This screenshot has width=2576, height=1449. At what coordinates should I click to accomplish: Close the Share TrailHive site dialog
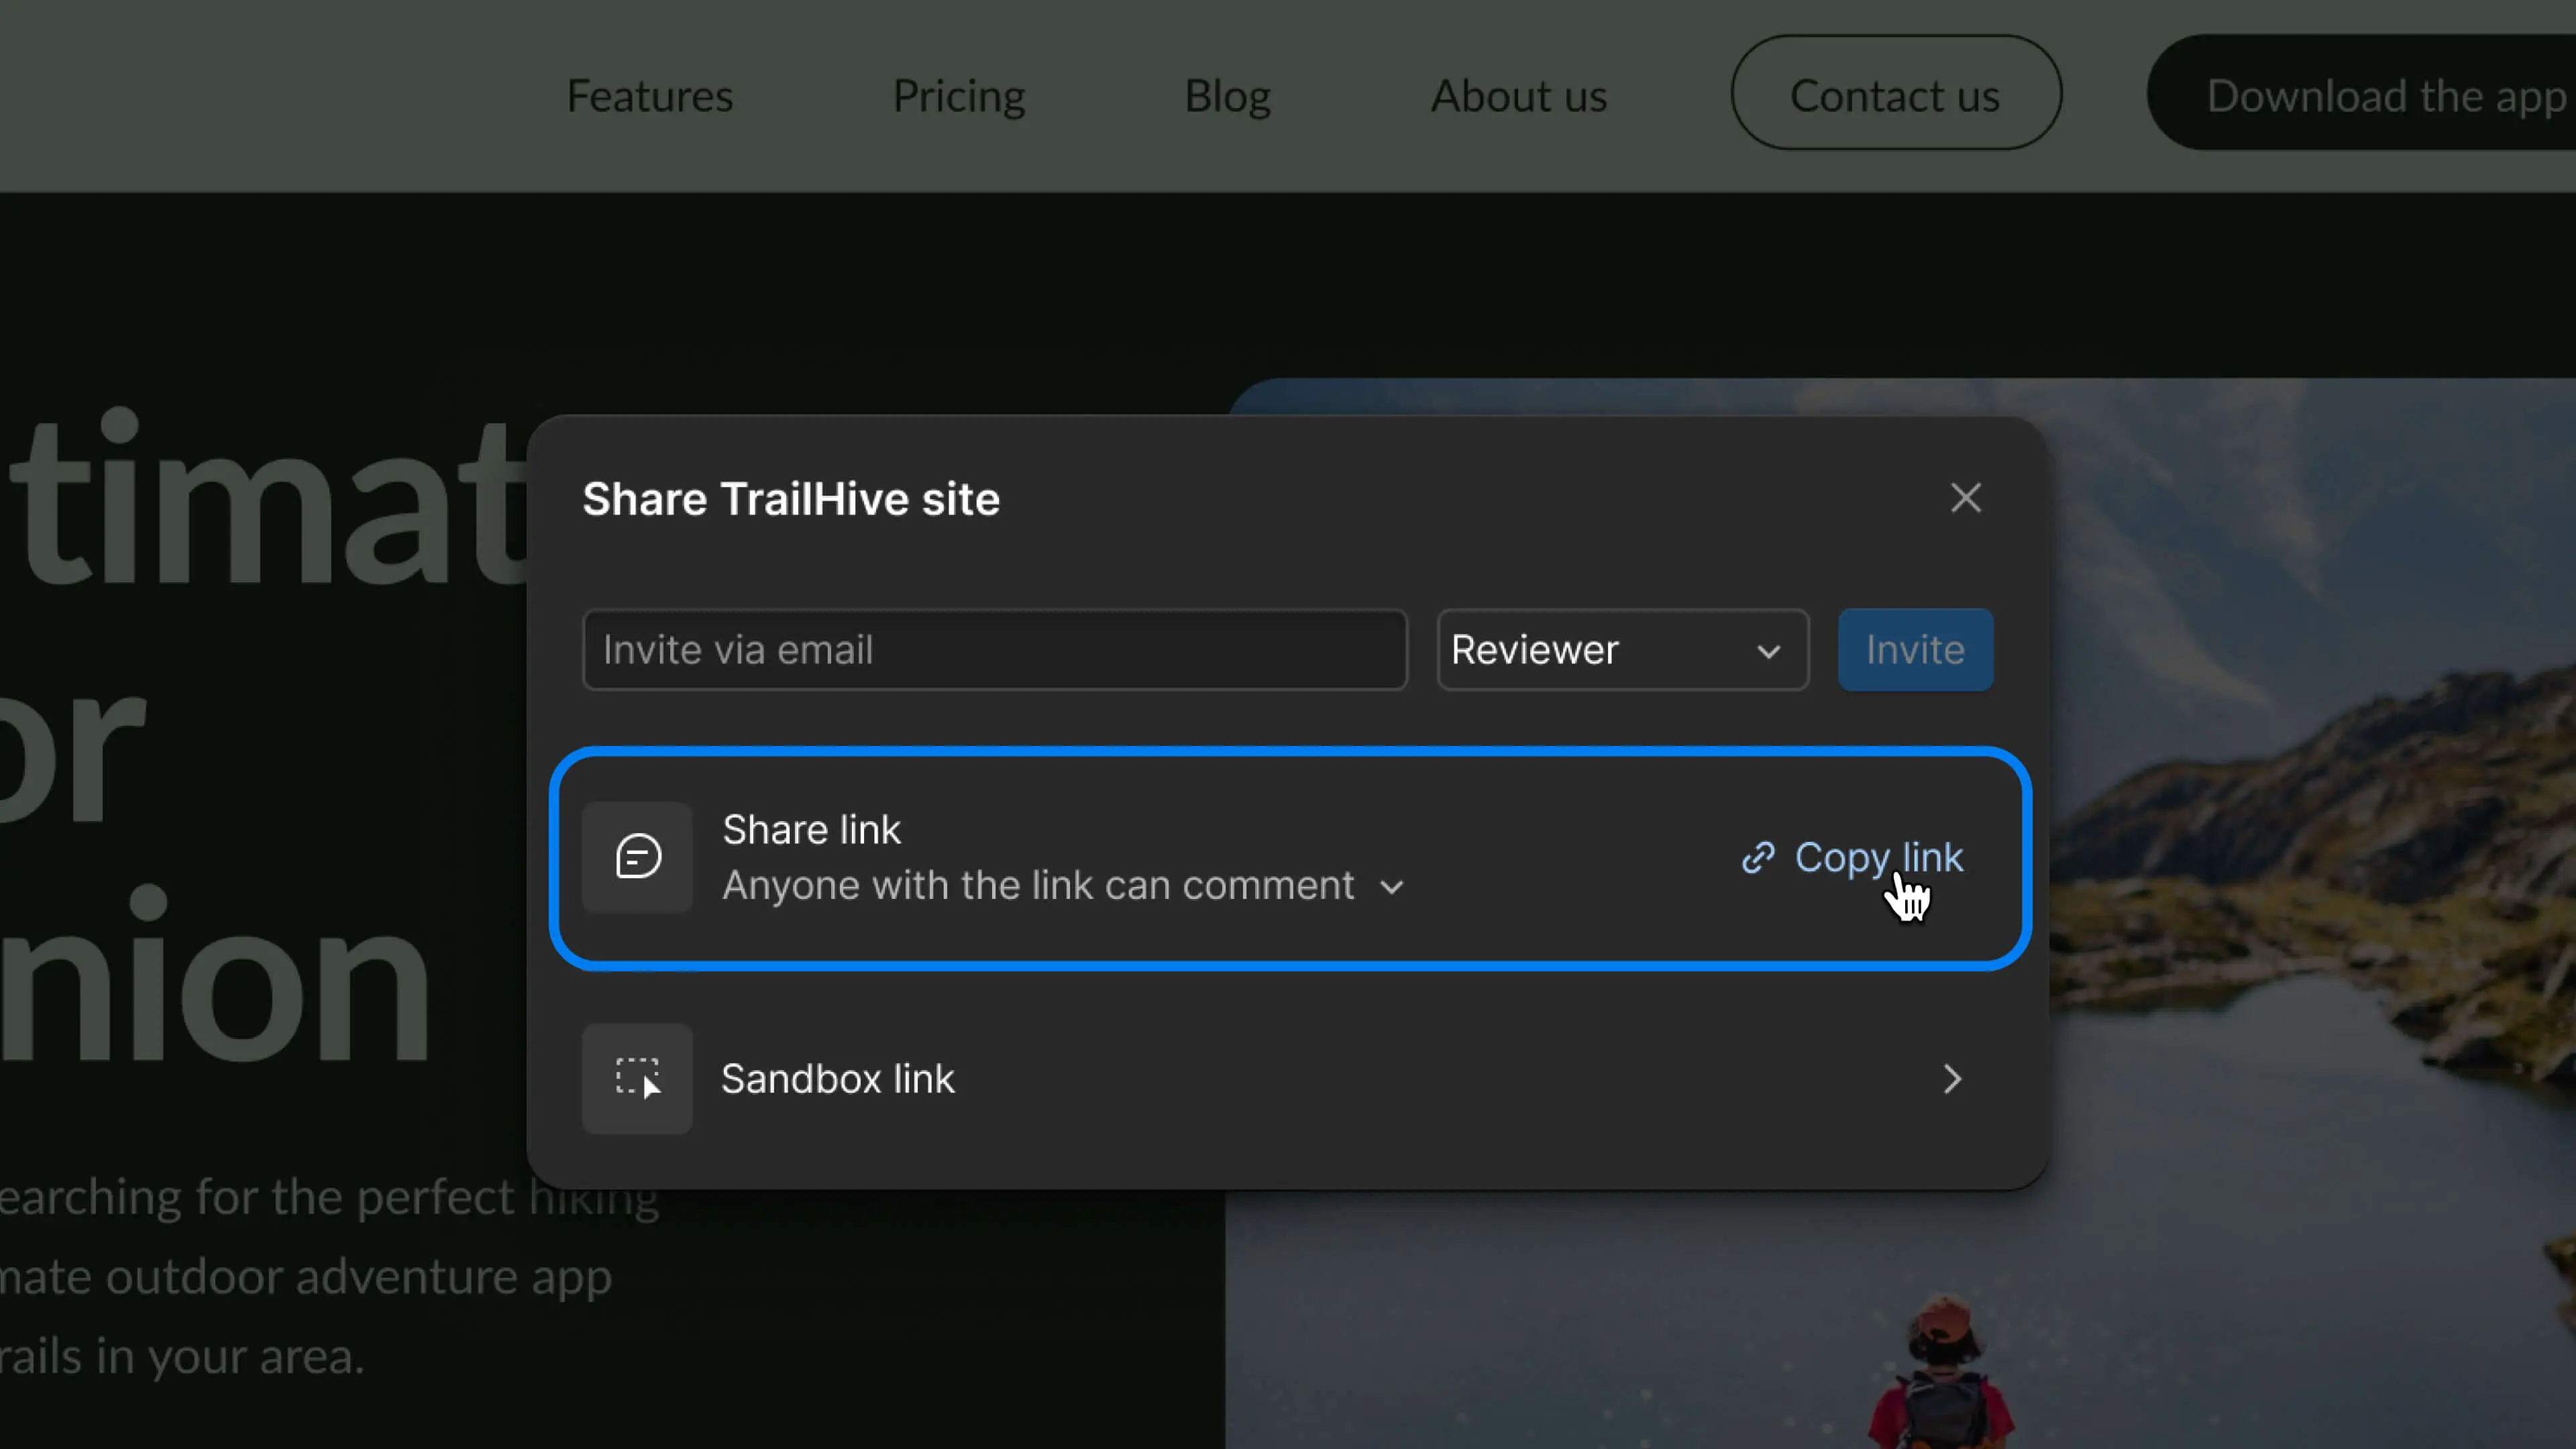(1965, 498)
